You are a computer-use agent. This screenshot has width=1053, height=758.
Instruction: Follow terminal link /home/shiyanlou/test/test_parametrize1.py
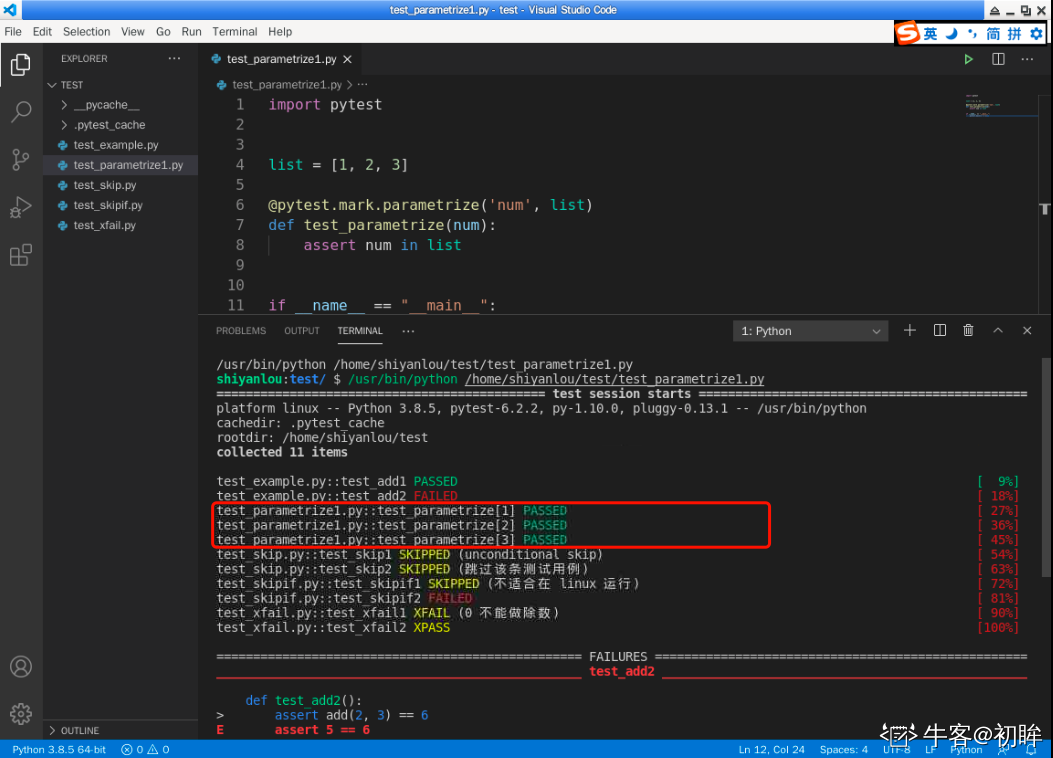coord(614,379)
